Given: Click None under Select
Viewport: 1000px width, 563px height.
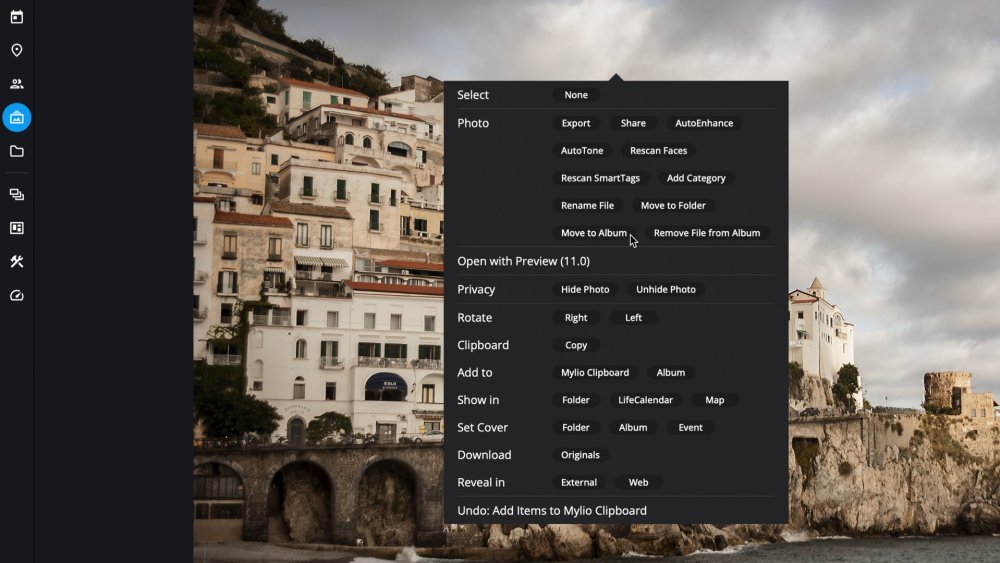Looking at the screenshot, I should coord(576,95).
